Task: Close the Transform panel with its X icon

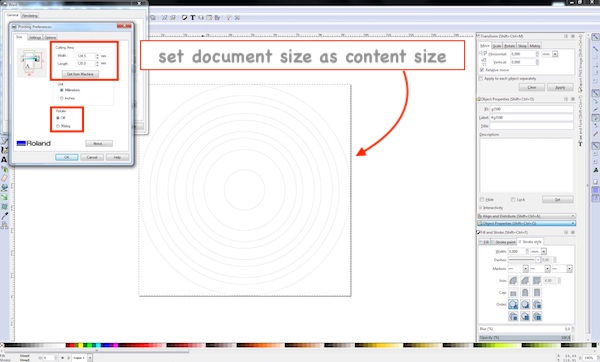Action: click(x=573, y=36)
